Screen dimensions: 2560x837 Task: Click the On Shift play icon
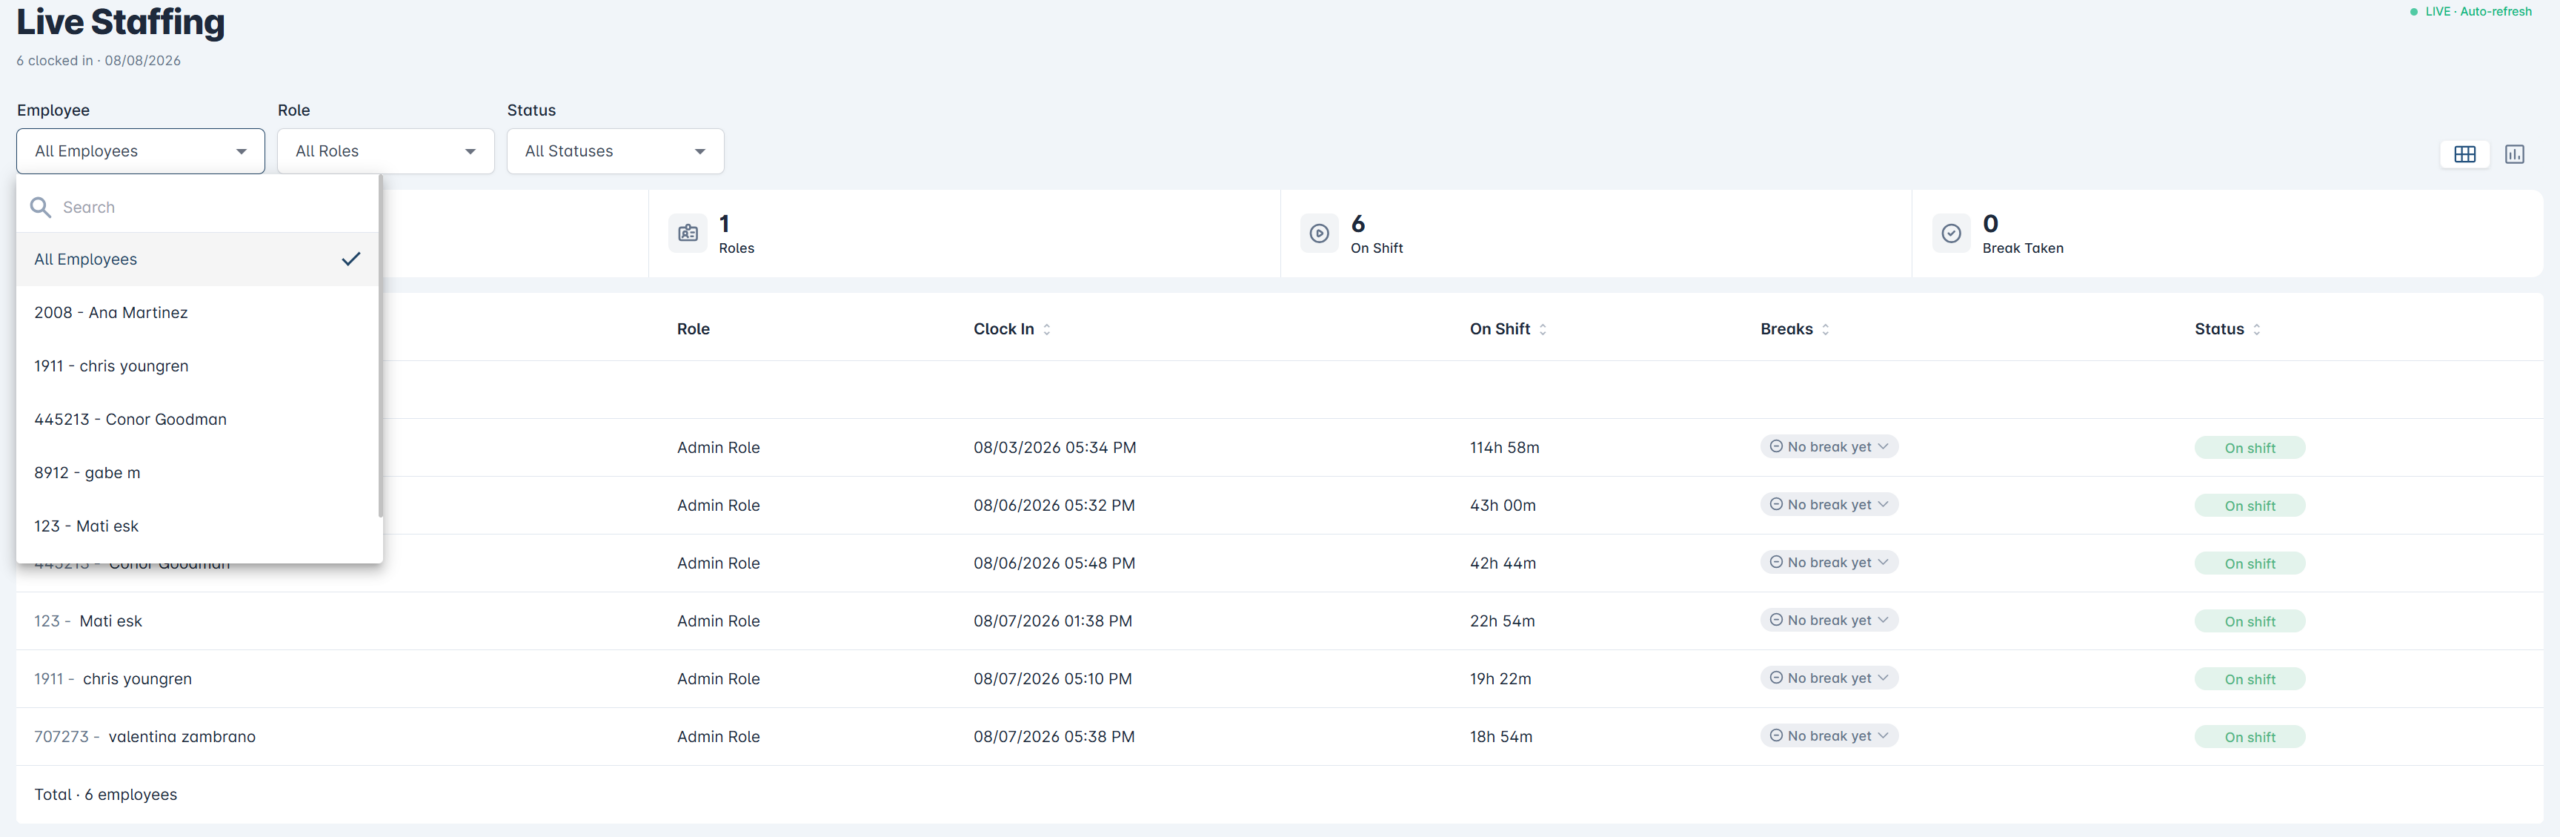tap(1319, 233)
